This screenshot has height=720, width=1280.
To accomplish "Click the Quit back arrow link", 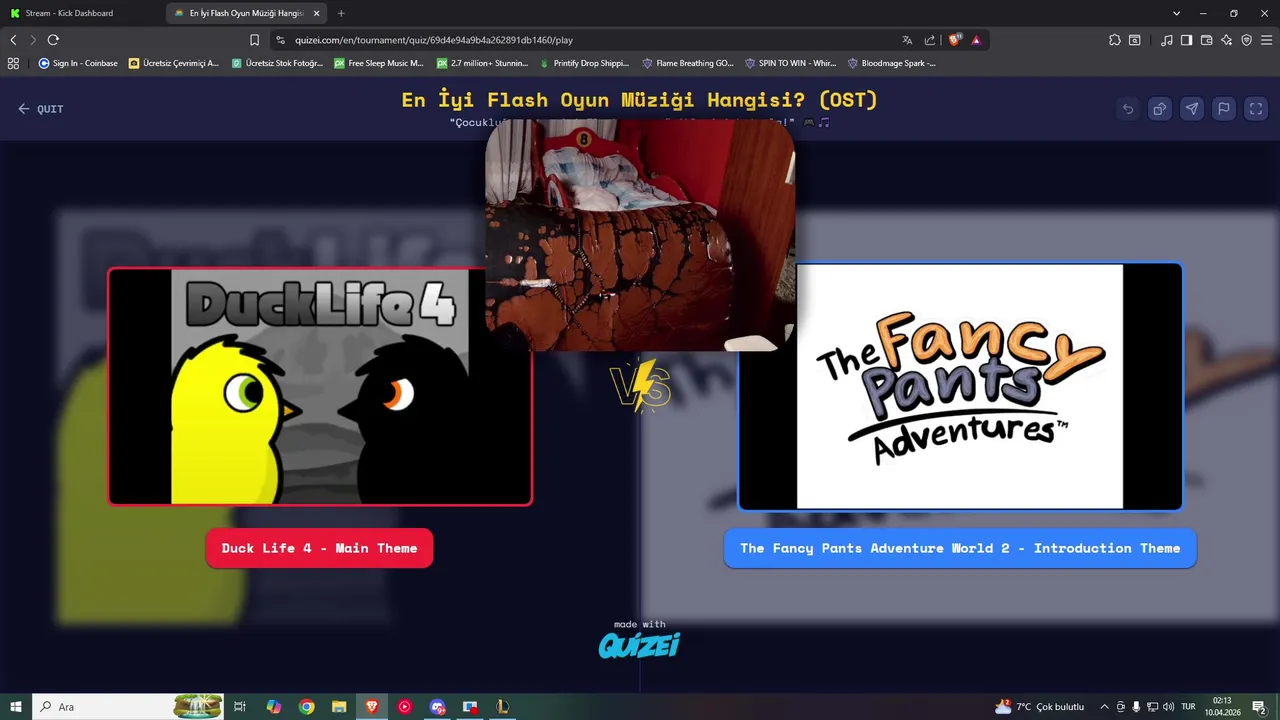I will [x=40, y=109].
